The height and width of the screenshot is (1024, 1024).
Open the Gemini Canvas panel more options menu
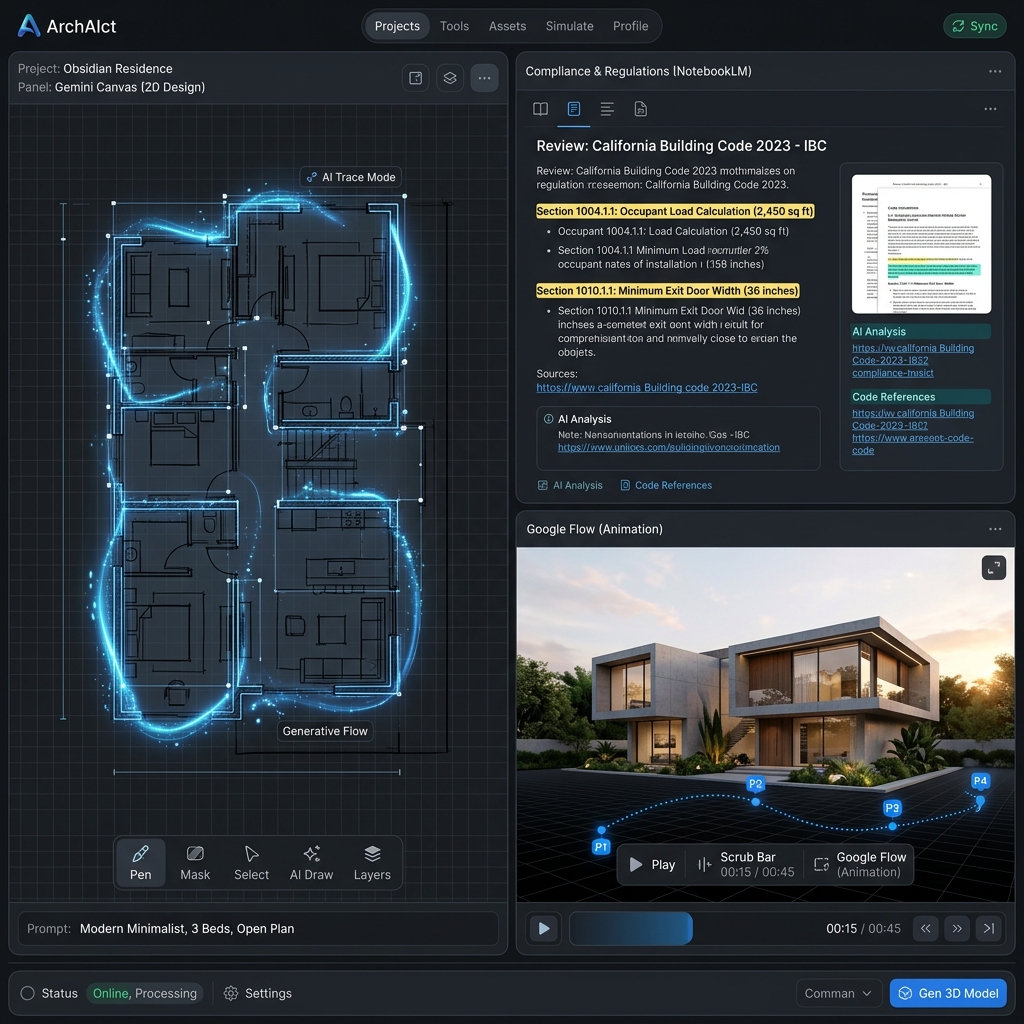click(x=484, y=78)
